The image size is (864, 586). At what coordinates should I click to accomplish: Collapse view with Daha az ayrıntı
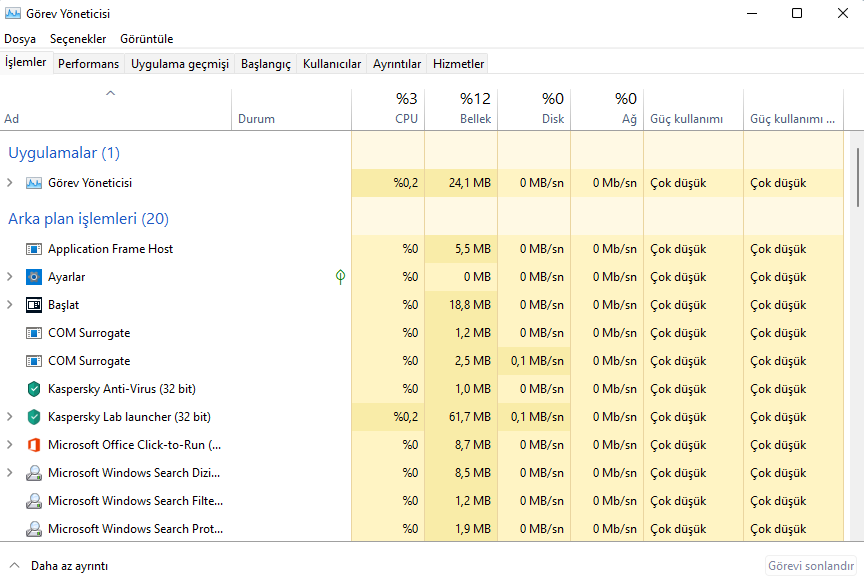point(59,566)
